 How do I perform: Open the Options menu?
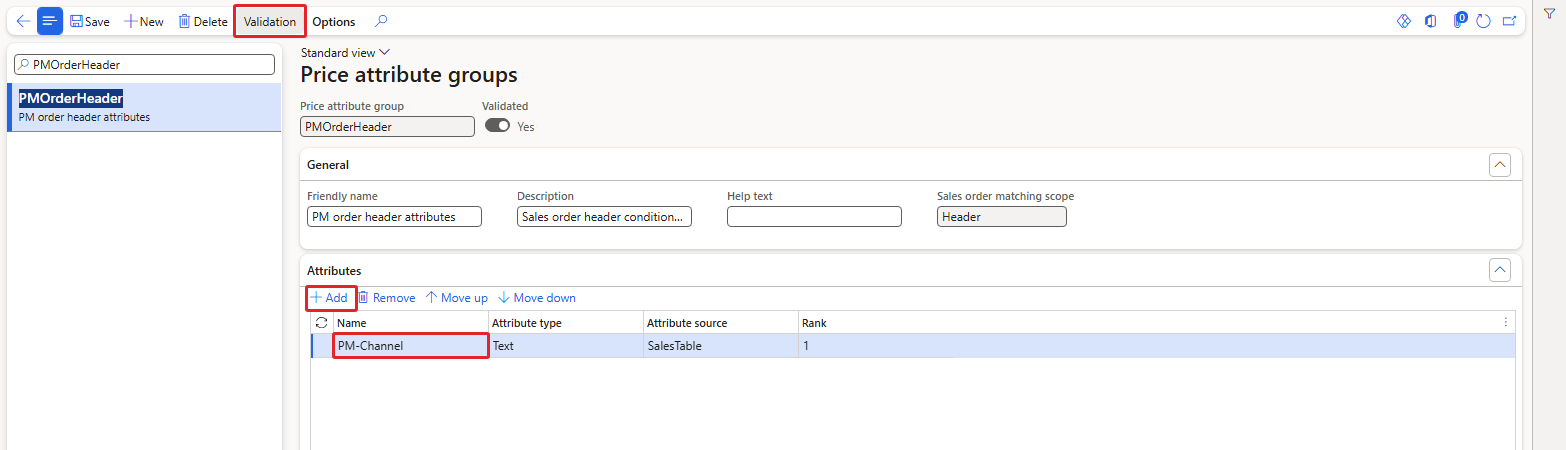point(333,21)
